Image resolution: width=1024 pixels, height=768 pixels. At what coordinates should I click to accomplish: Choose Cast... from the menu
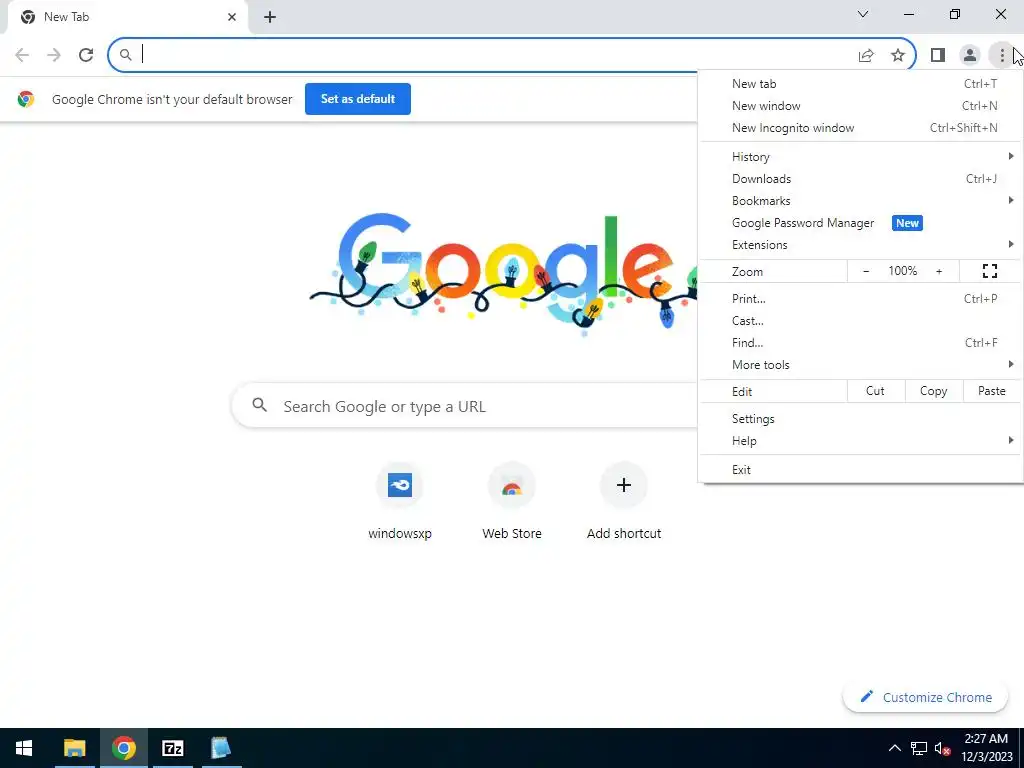861,321
